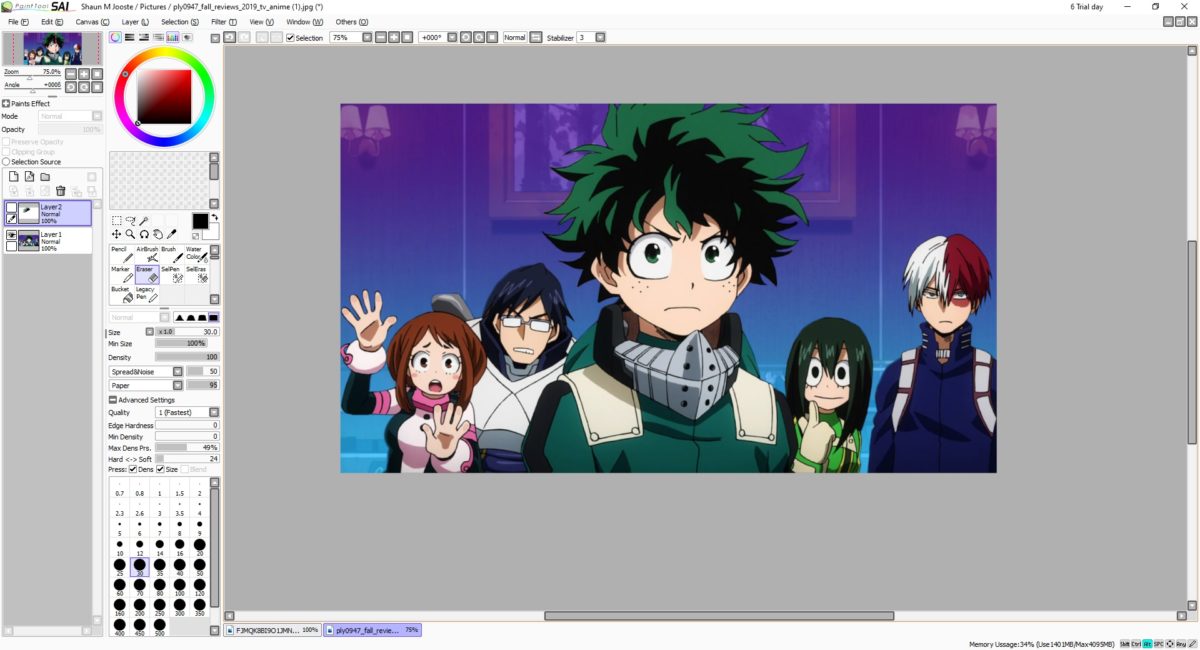Click the black foreground color swatch
This screenshot has width=1200, height=650.
click(199, 221)
